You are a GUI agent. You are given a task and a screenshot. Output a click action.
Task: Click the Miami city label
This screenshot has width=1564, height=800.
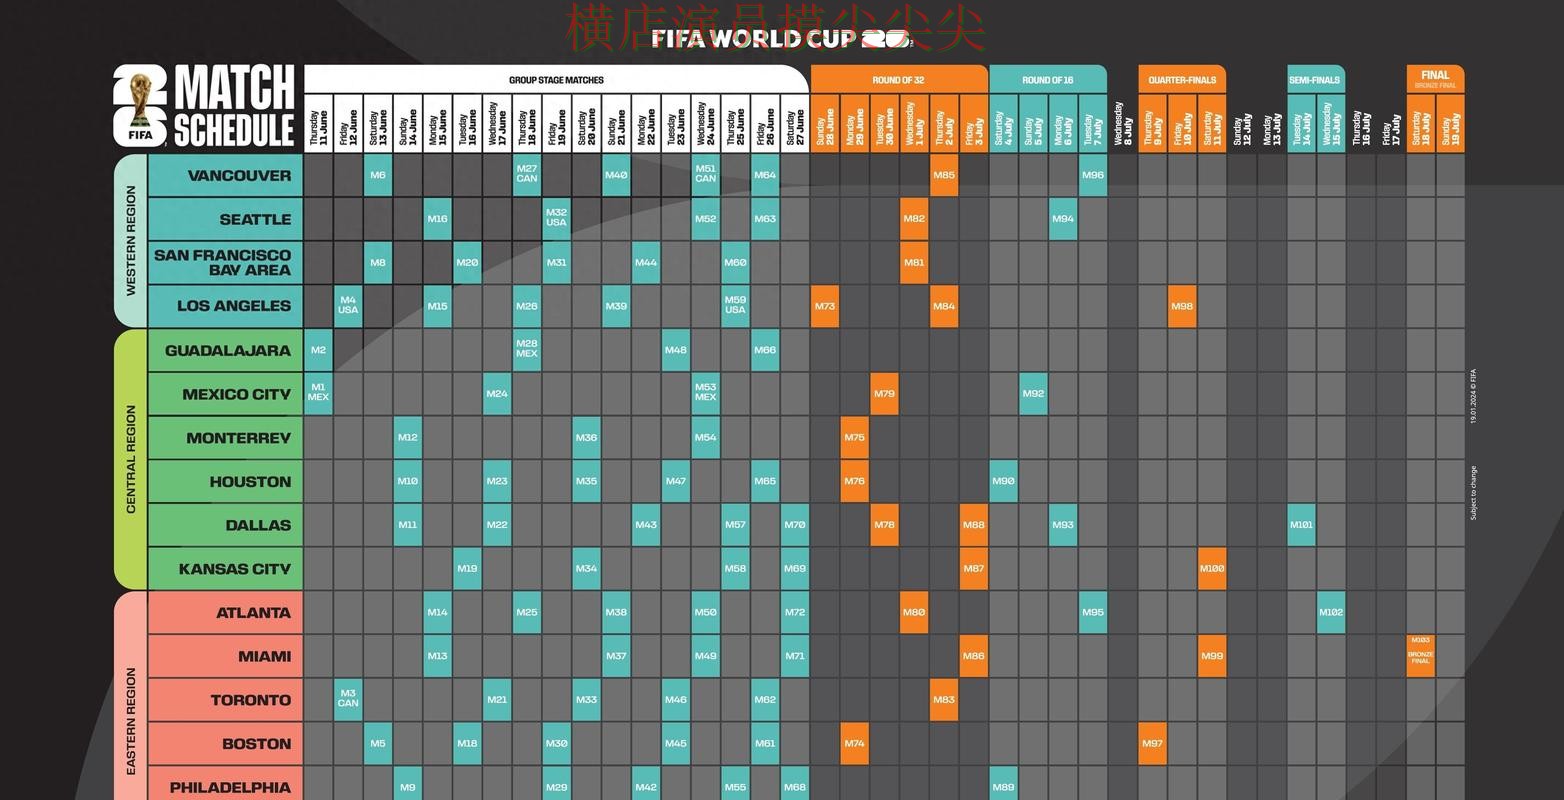264,657
